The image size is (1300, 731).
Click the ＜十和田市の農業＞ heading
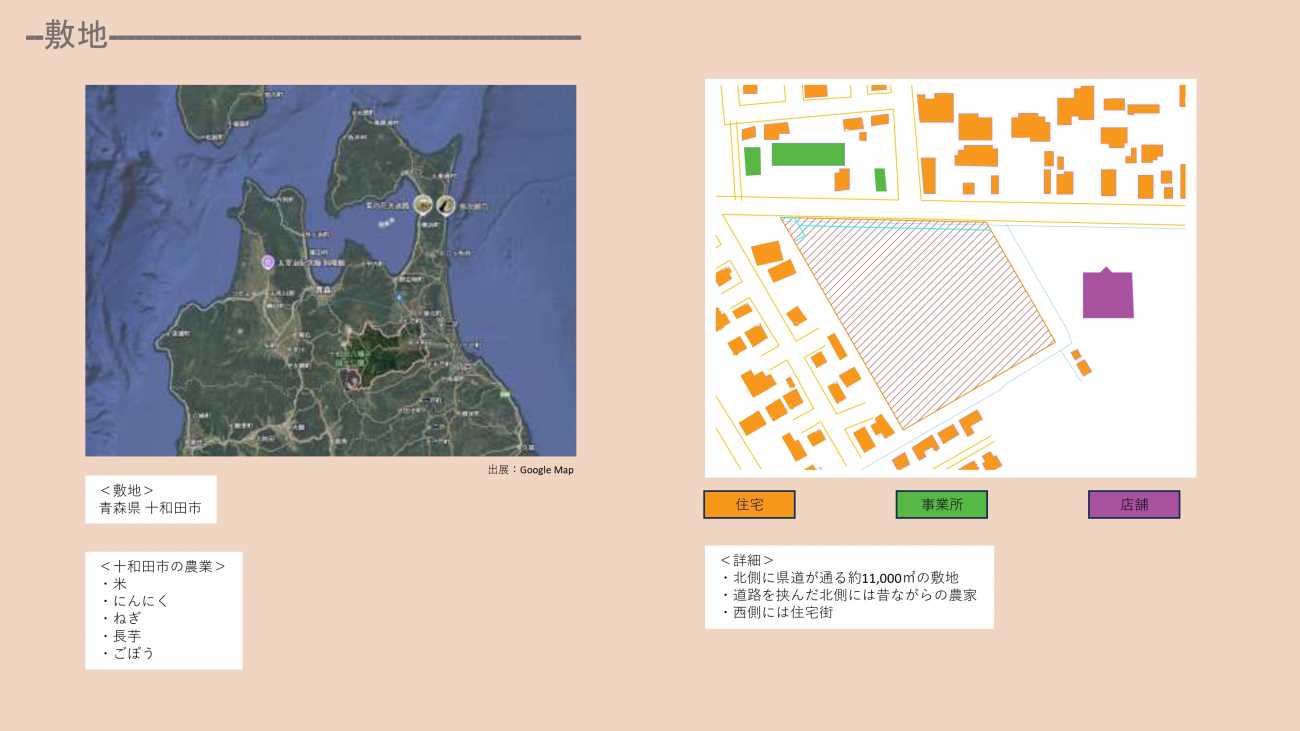(x=163, y=566)
